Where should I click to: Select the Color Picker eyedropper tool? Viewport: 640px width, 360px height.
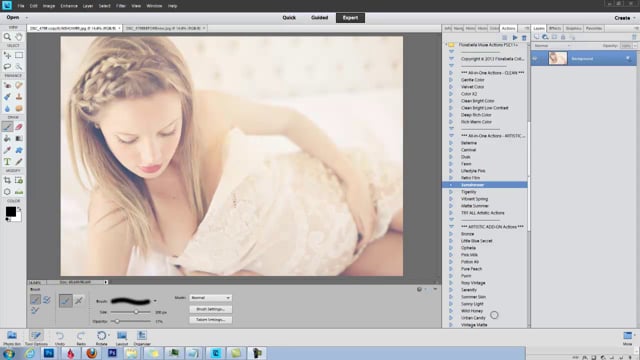[x=7, y=150]
